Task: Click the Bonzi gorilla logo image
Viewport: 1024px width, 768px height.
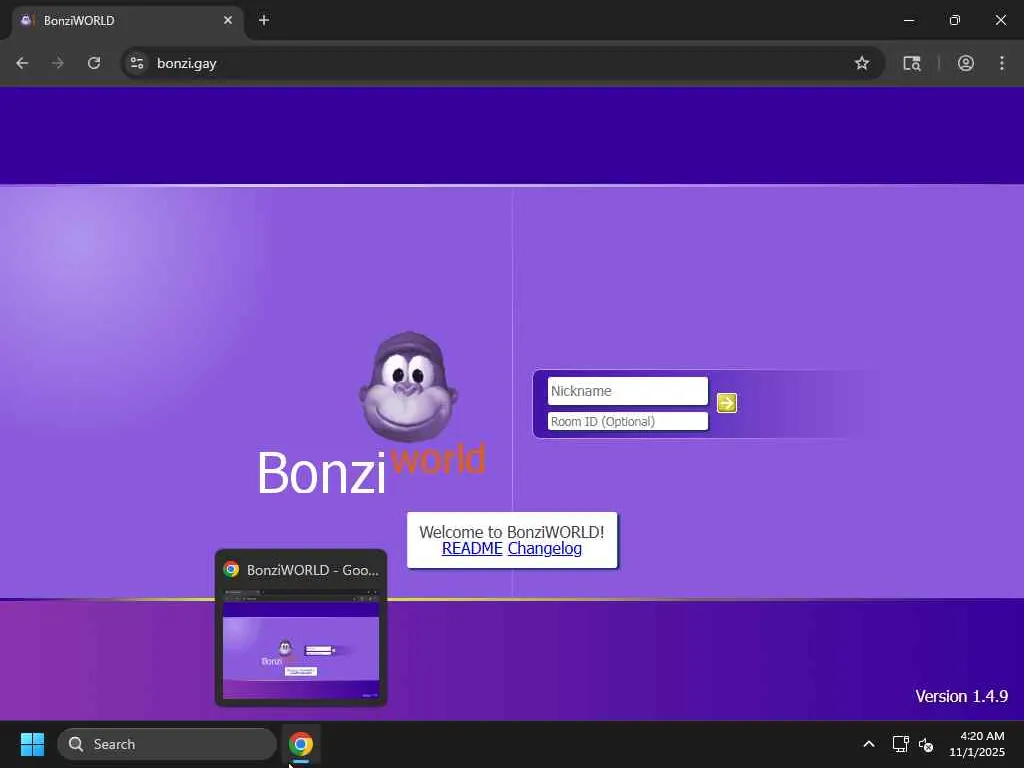Action: click(408, 387)
